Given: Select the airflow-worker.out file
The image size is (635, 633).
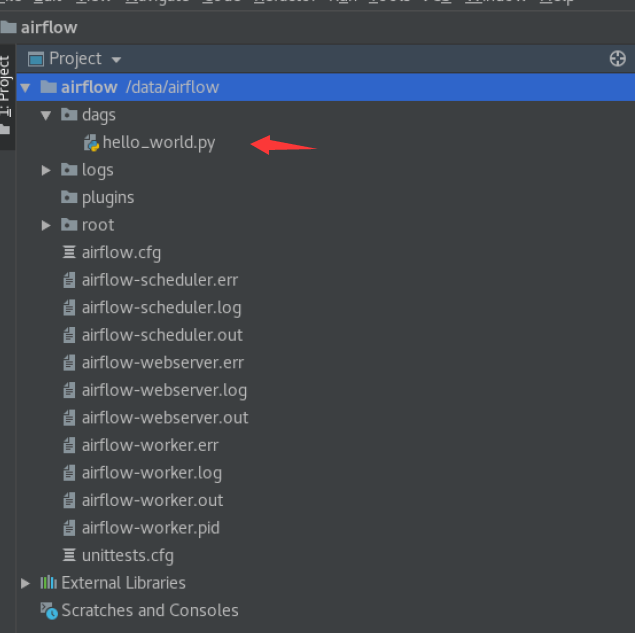Looking at the screenshot, I should pos(152,500).
